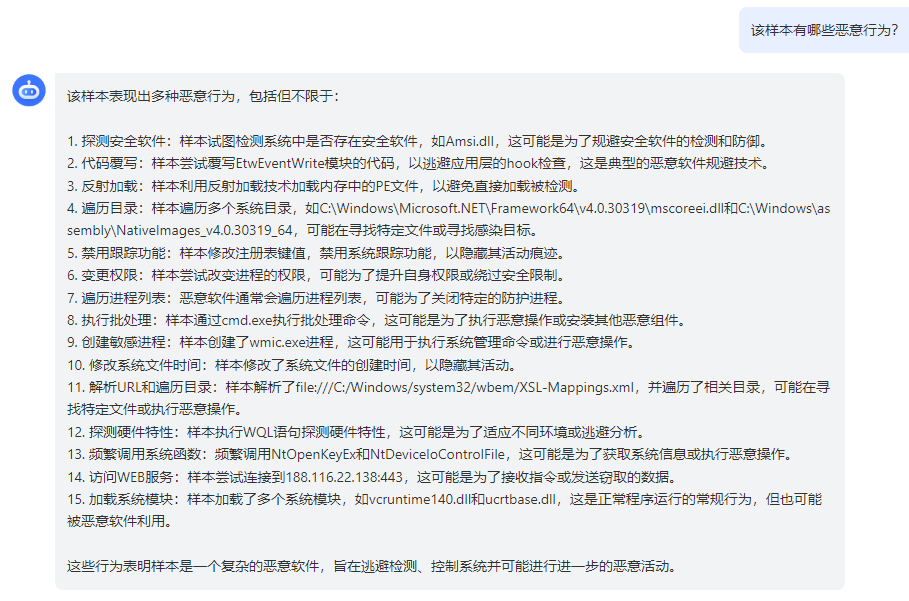Select item 3 about 反射加载 PE文件
The width and height of the screenshot is (909, 601).
pyautogui.click(x=325, y=187)
